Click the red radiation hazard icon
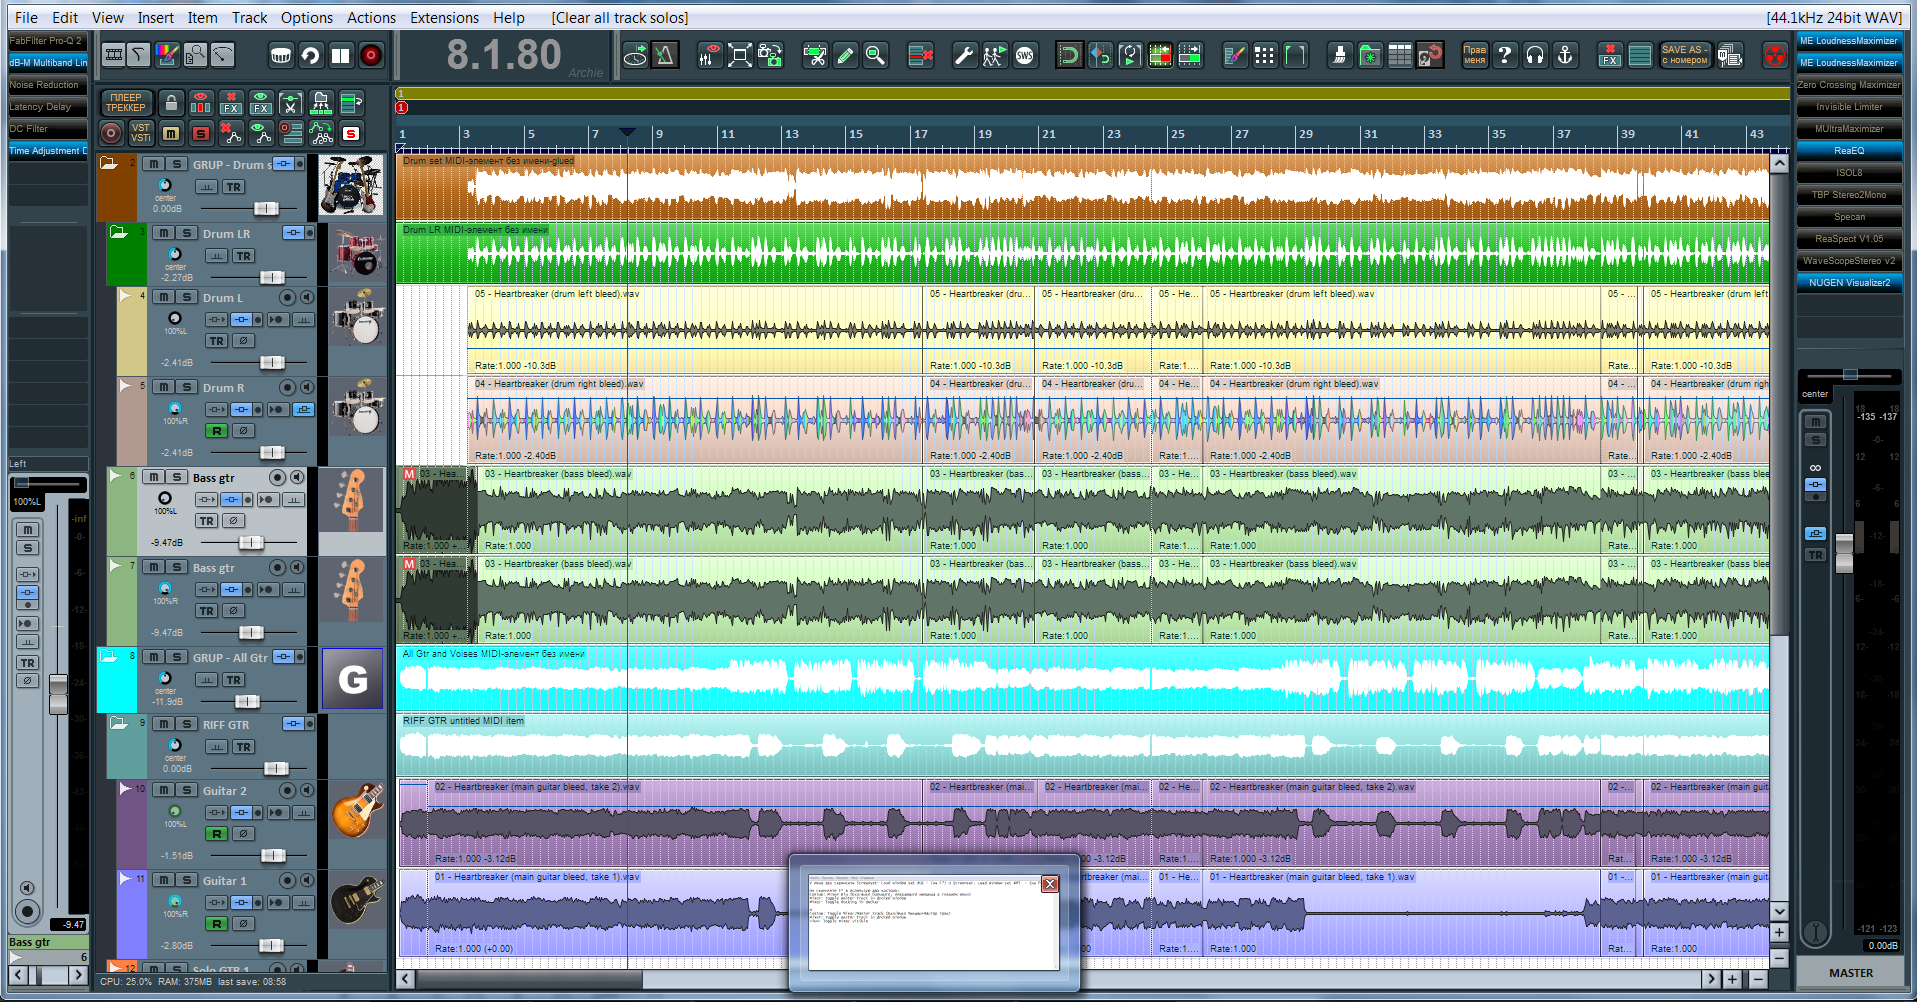This screenshot has width=1917, height=1002. coord(1775,55)
